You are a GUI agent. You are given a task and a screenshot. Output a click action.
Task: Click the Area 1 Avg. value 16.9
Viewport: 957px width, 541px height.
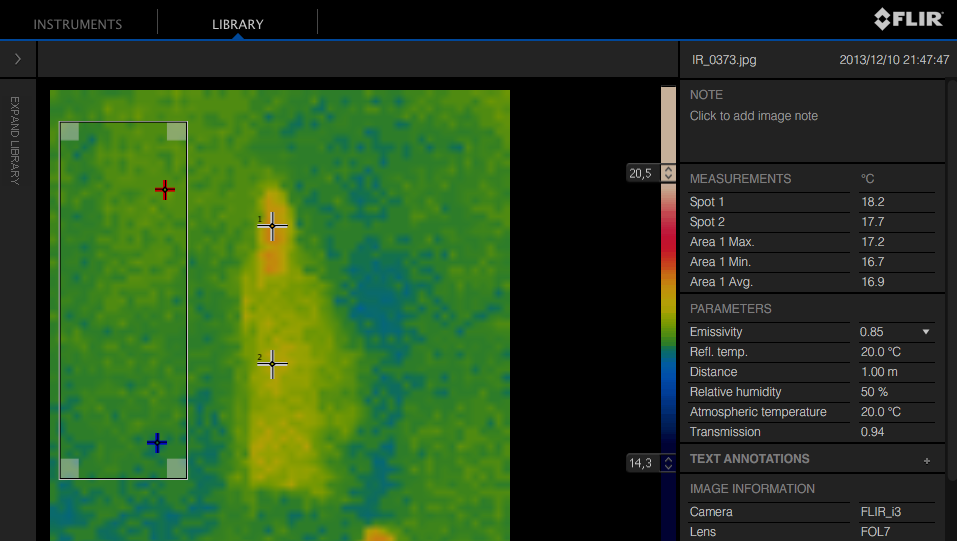tap(873, 282)
